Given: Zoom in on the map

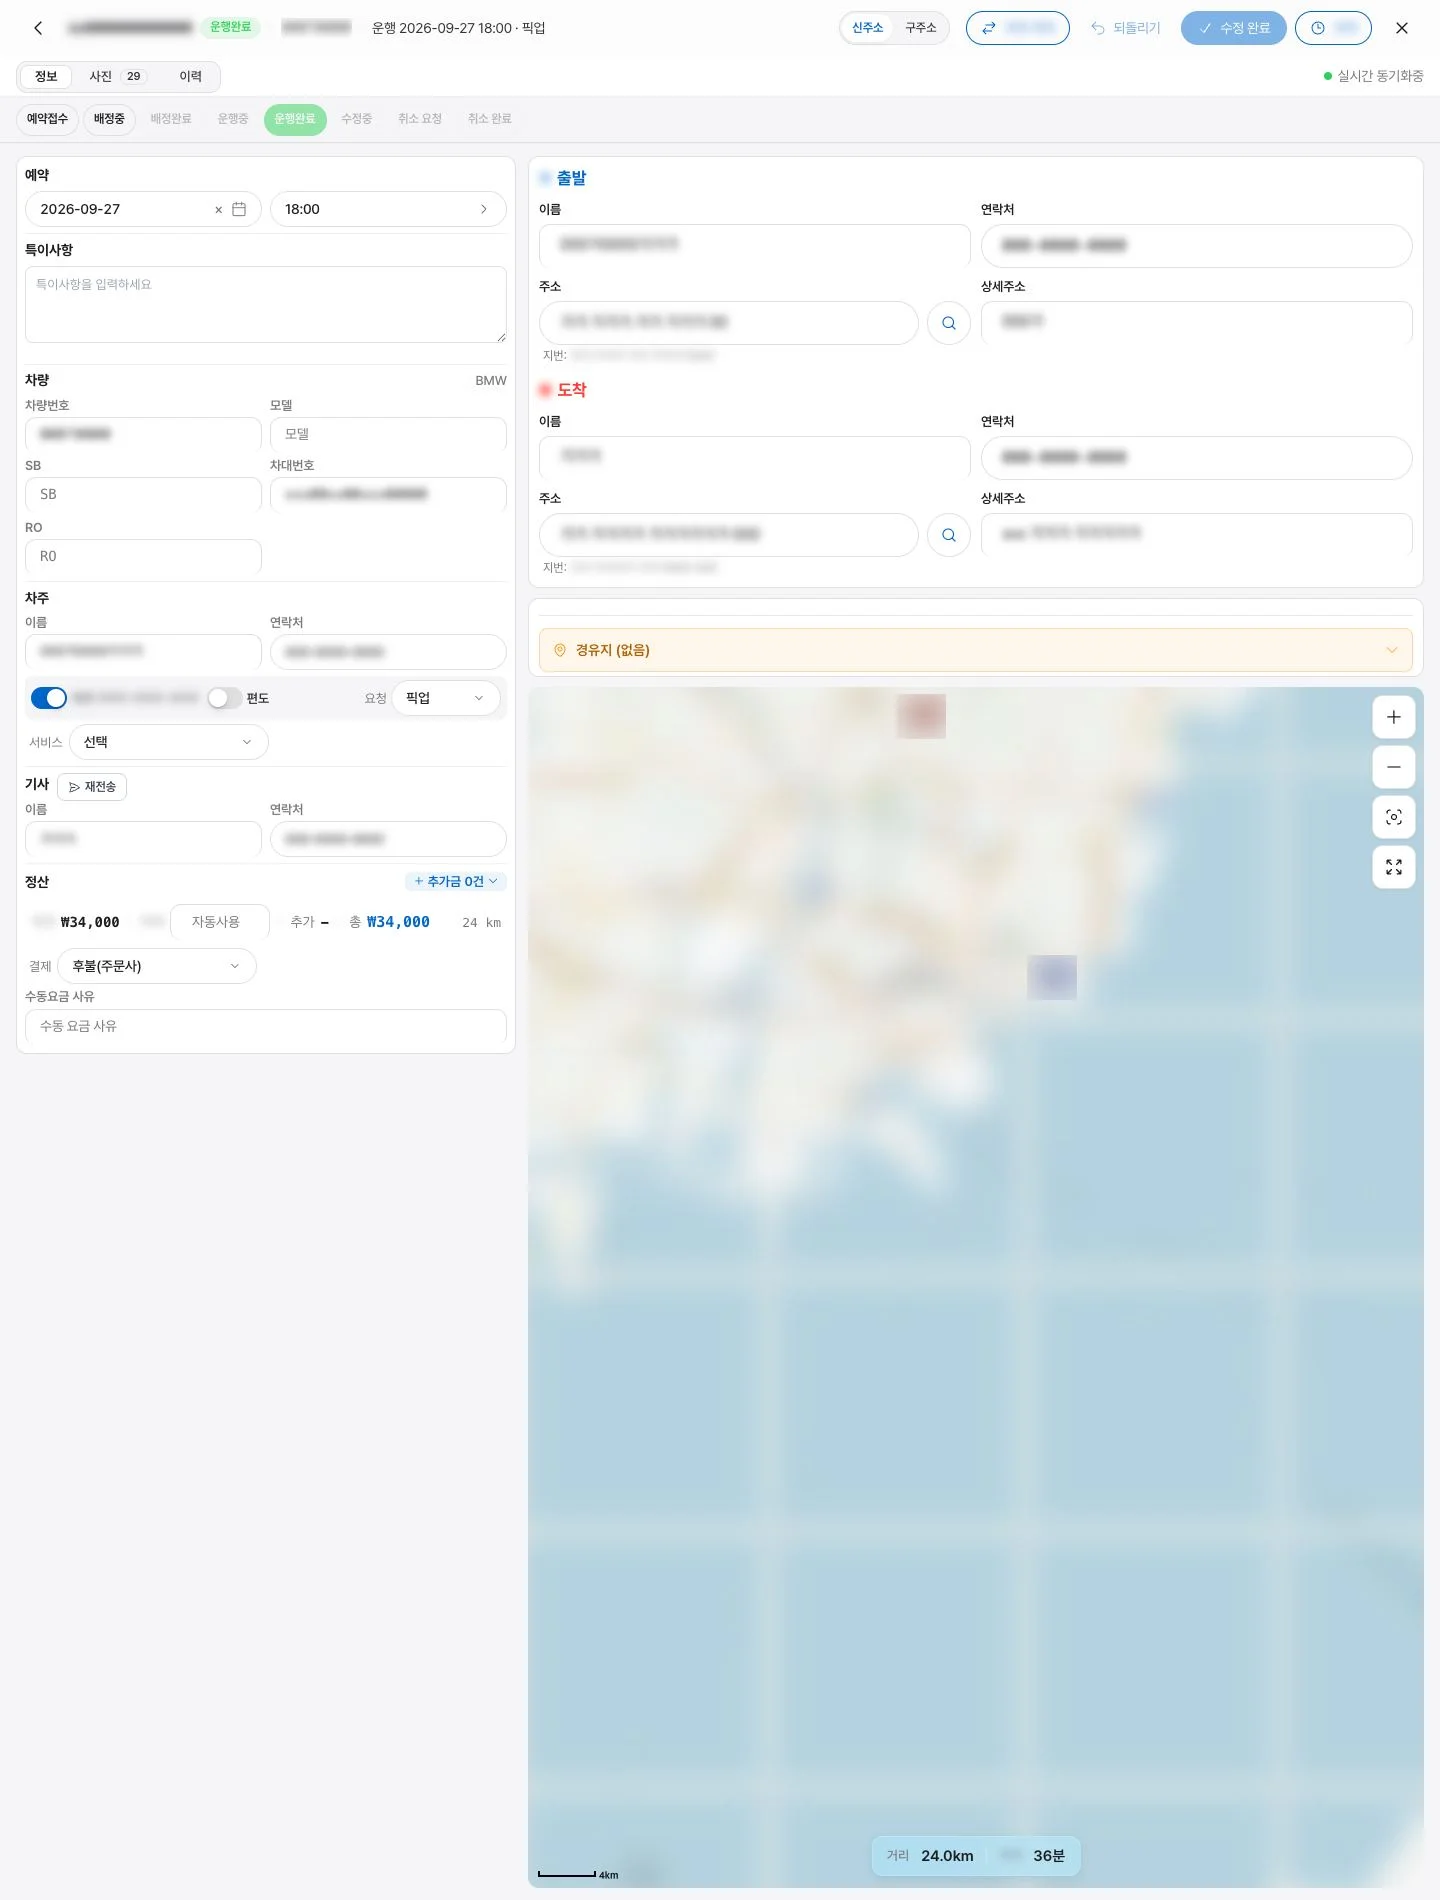Looking at the screenshot, I should point(1394,717).
